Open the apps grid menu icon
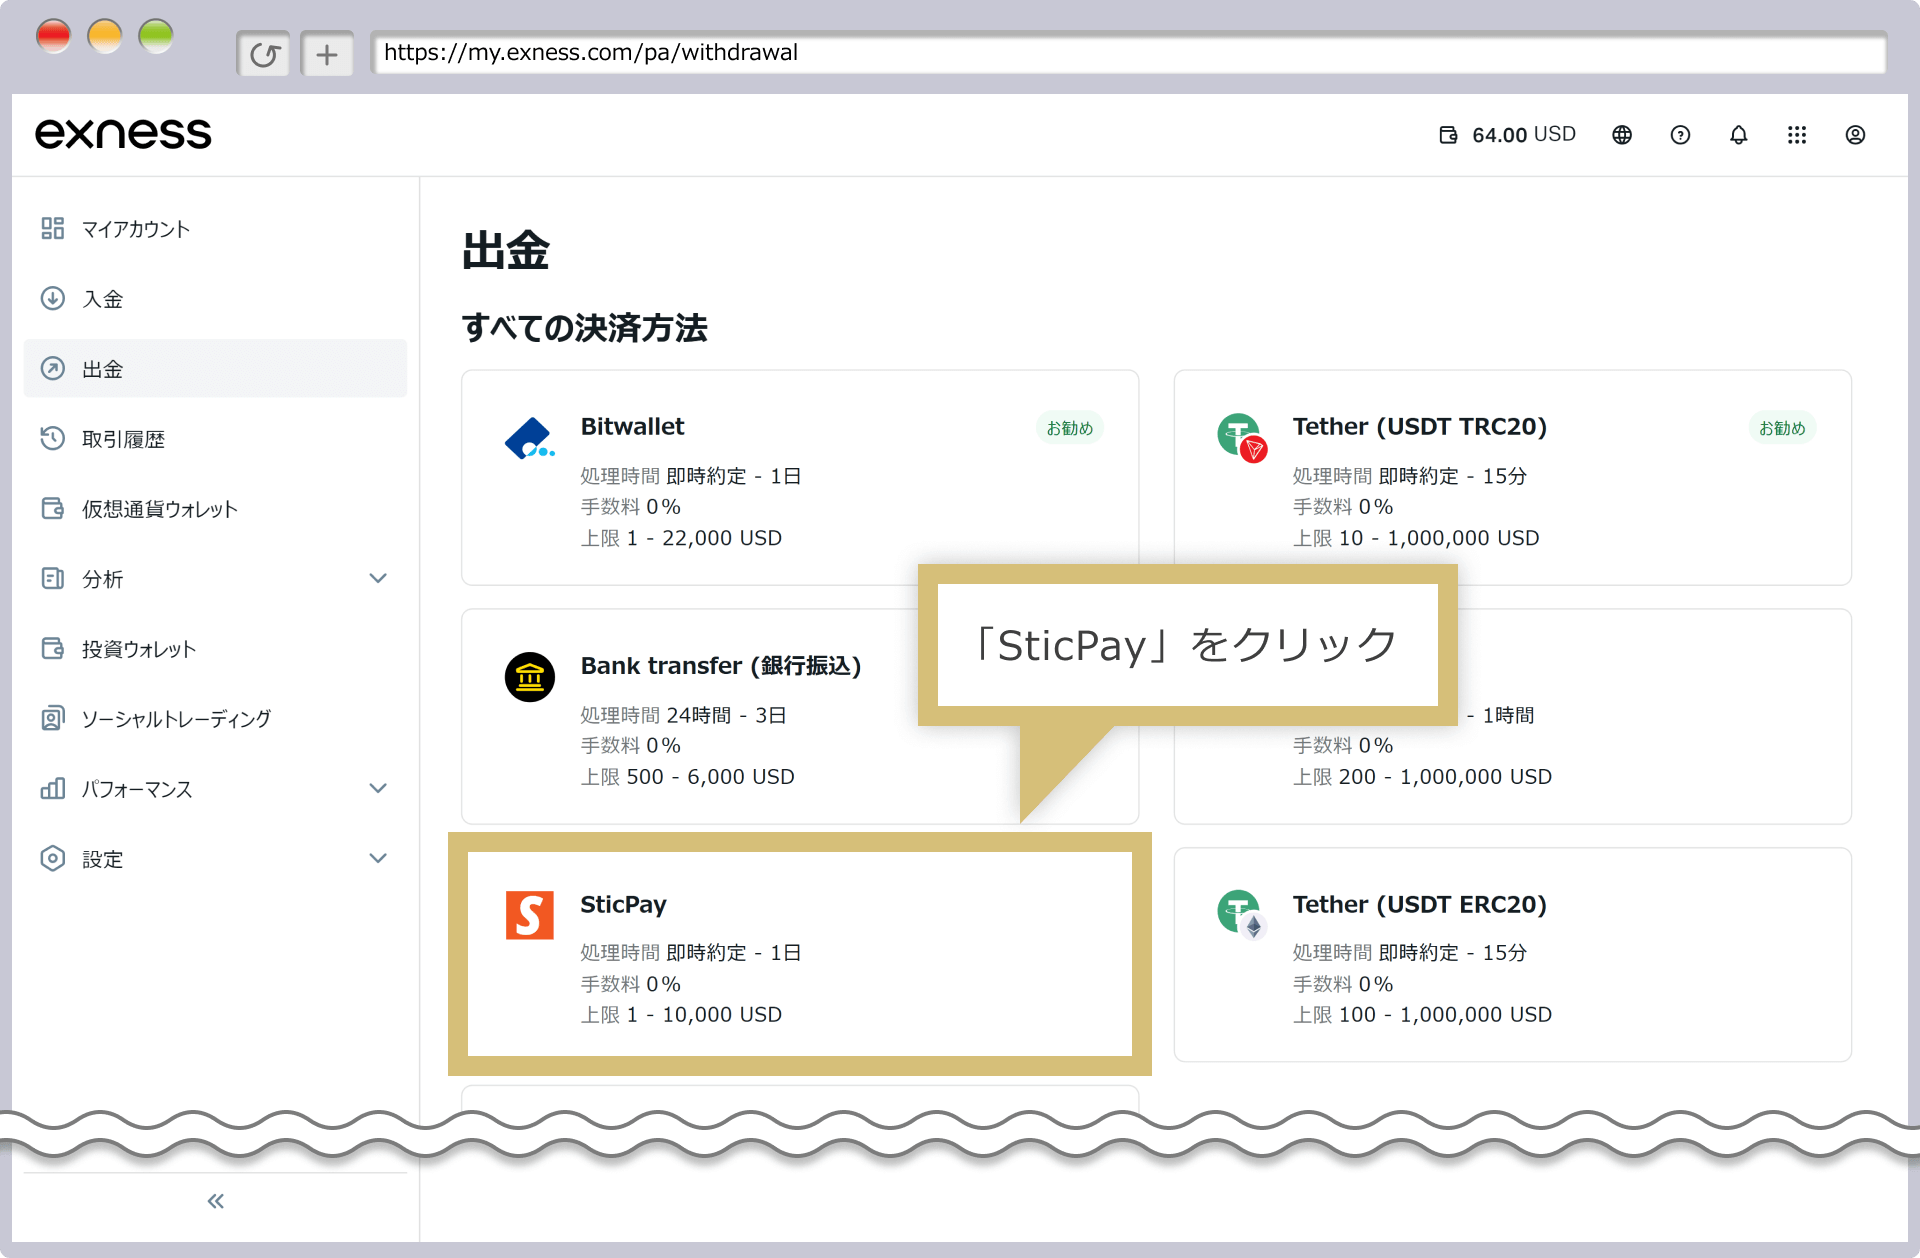Image resolution: width=1920 pixels, height=1258 pixels. 1797,135
